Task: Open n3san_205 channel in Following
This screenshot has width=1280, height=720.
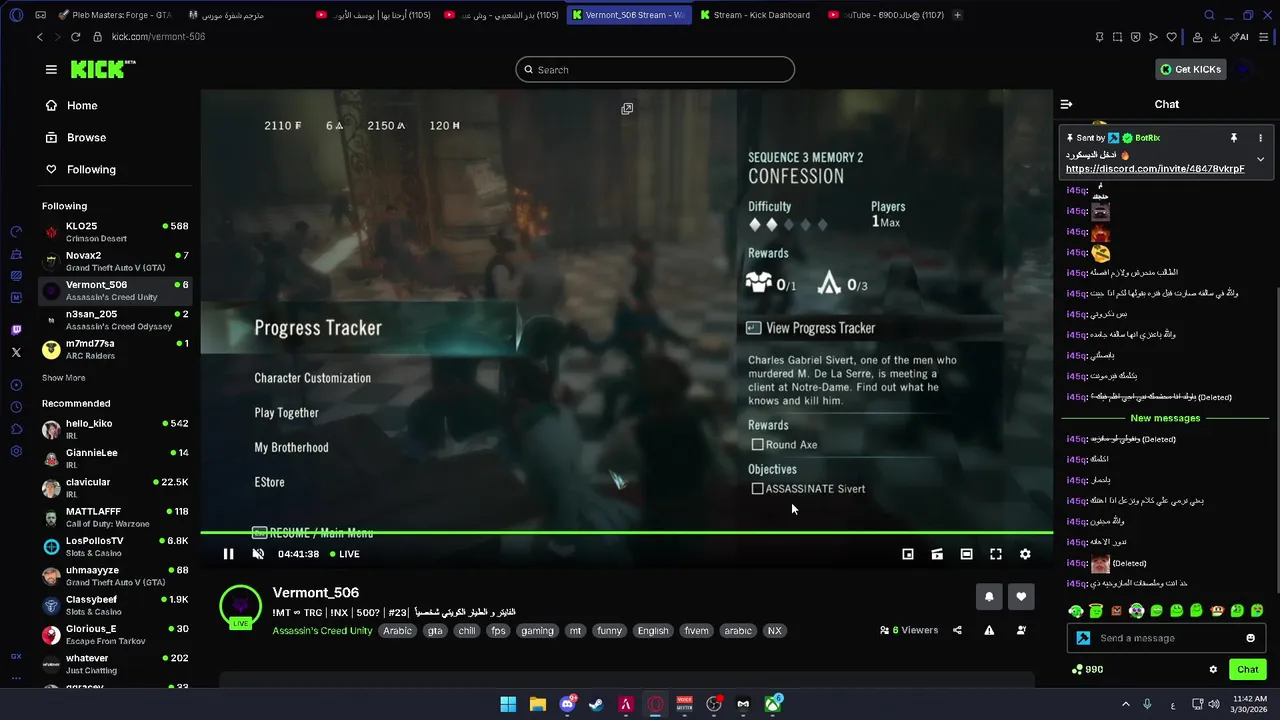Action: (115, 319)
